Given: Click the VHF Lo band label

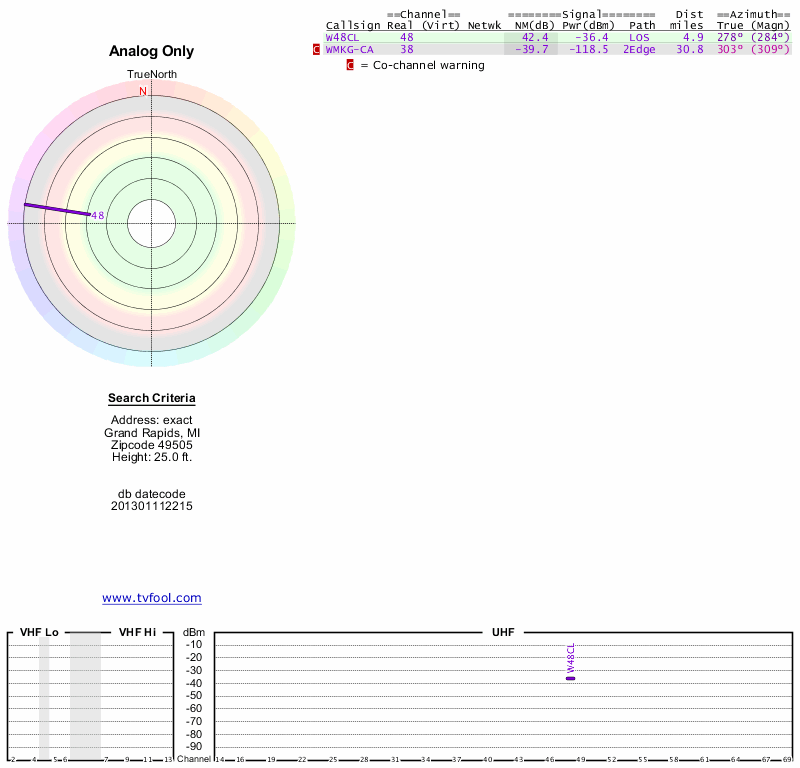Looking at the screenshot, I should (39, 632).
